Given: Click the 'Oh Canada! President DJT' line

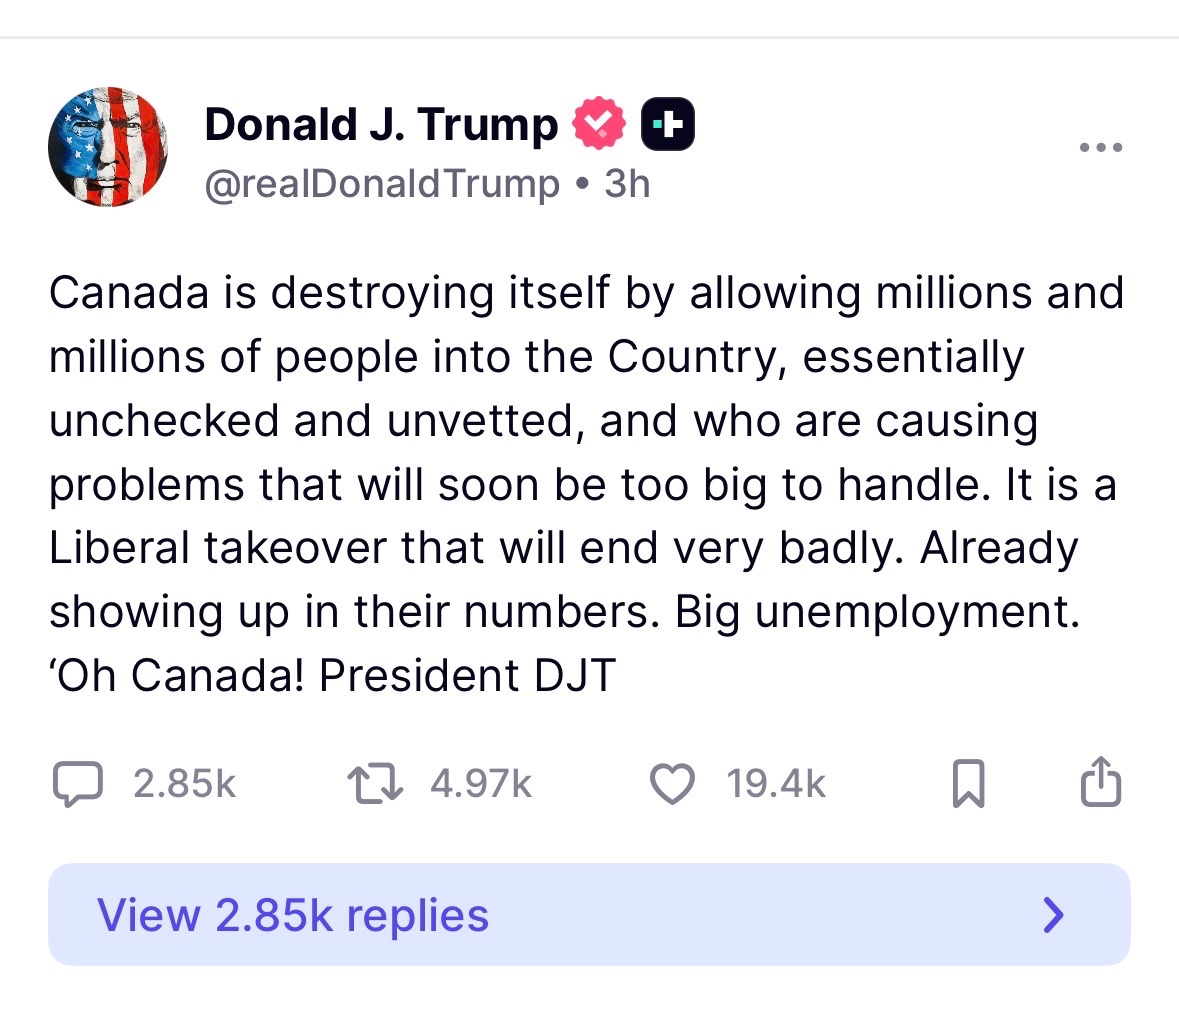Looking at the screenshot, I should pyautogui.click(x=332, y=675).
